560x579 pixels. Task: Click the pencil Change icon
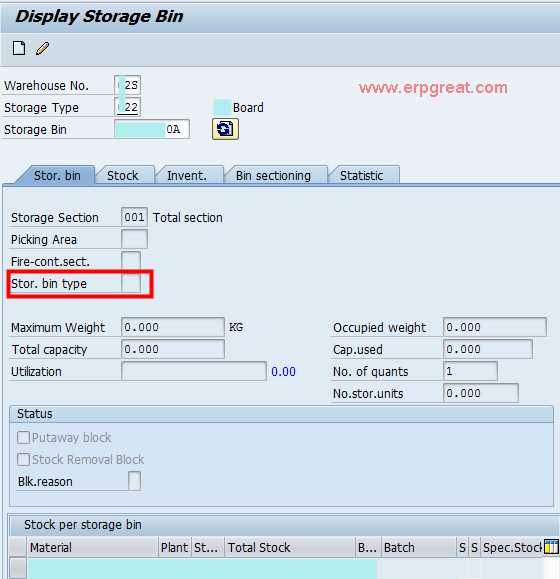tap(42, 48)
